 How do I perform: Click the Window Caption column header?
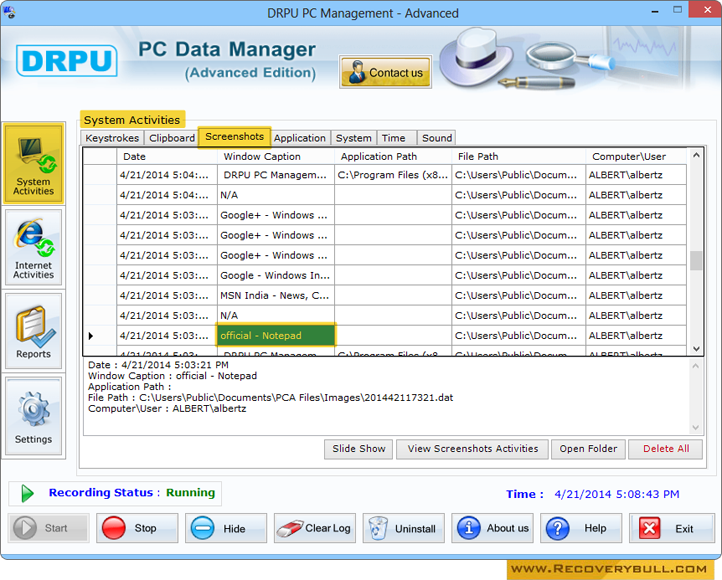click(x=276, y=157)
